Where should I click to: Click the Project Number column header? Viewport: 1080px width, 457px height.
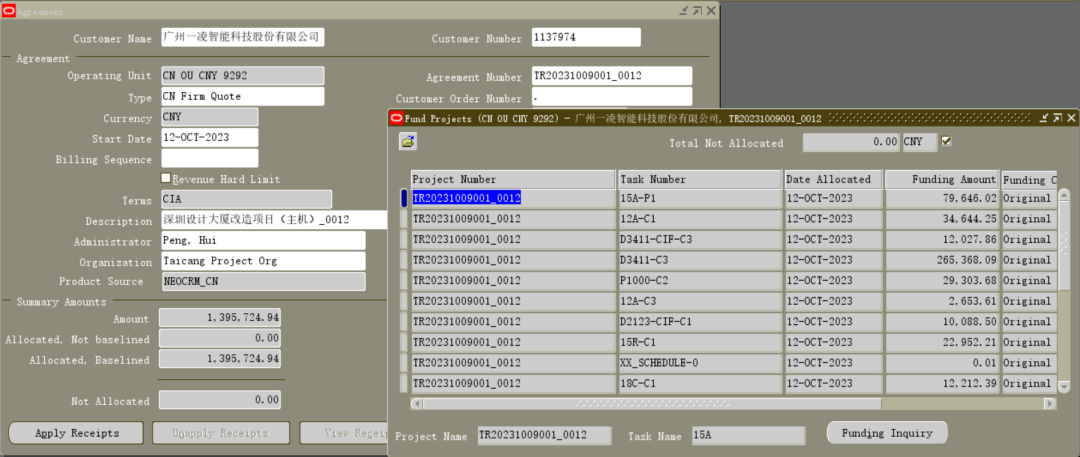click(x=513, y=179)
